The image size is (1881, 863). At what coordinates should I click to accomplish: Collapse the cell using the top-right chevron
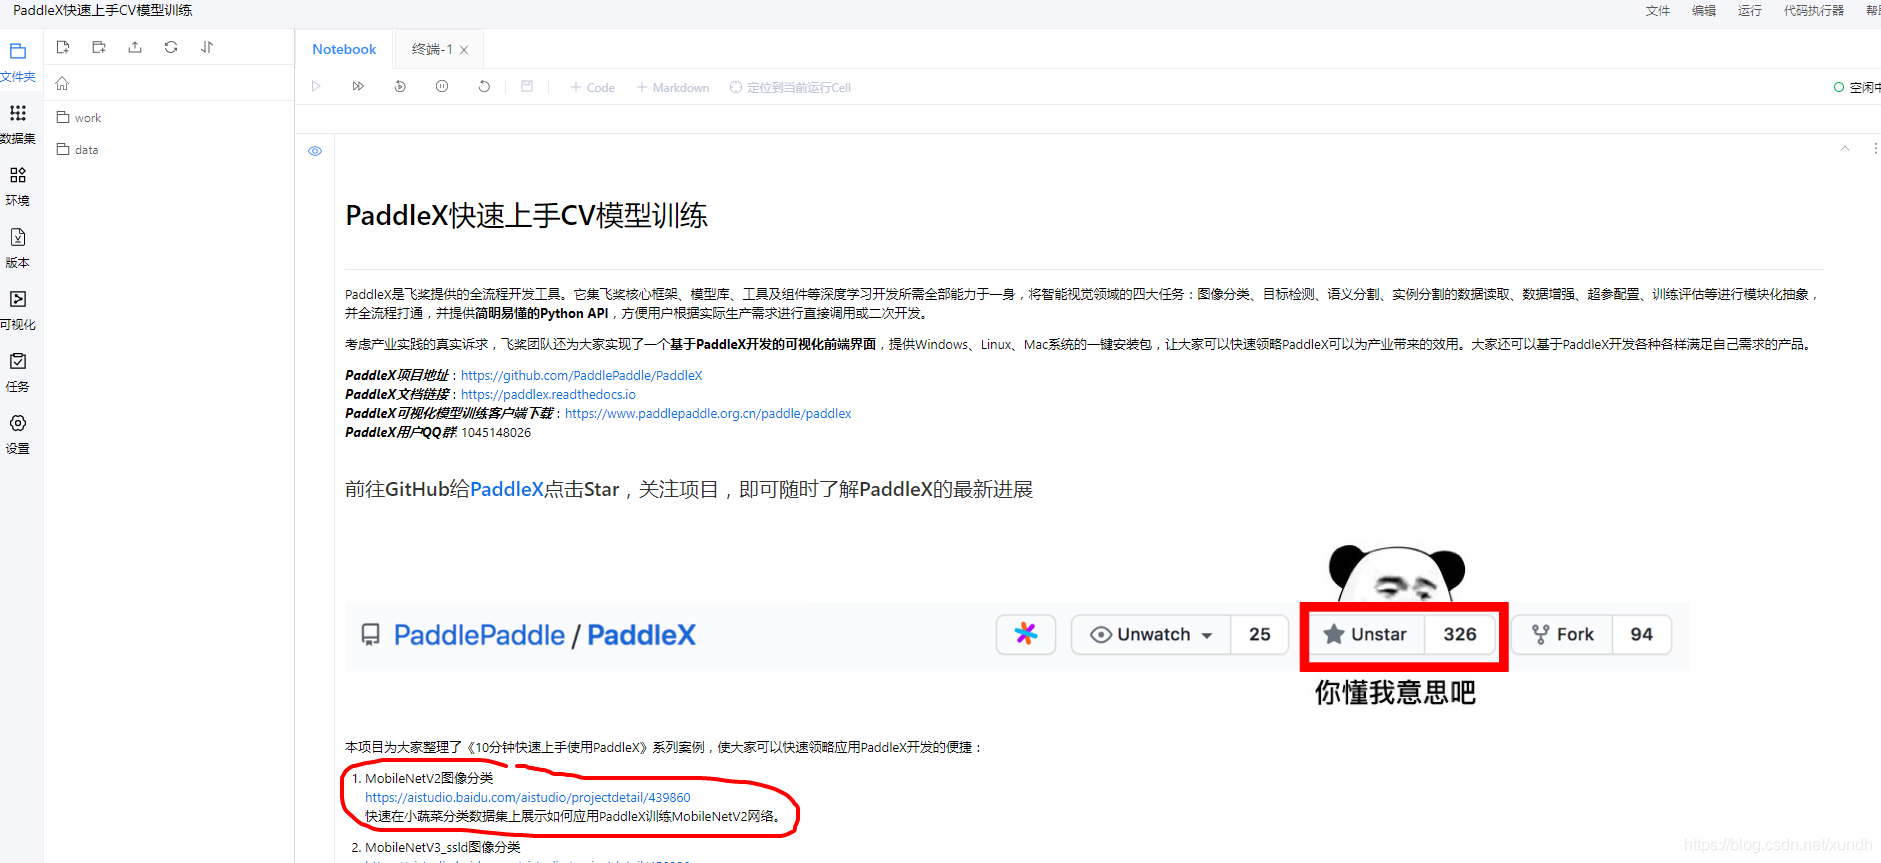coord(1845,148)
